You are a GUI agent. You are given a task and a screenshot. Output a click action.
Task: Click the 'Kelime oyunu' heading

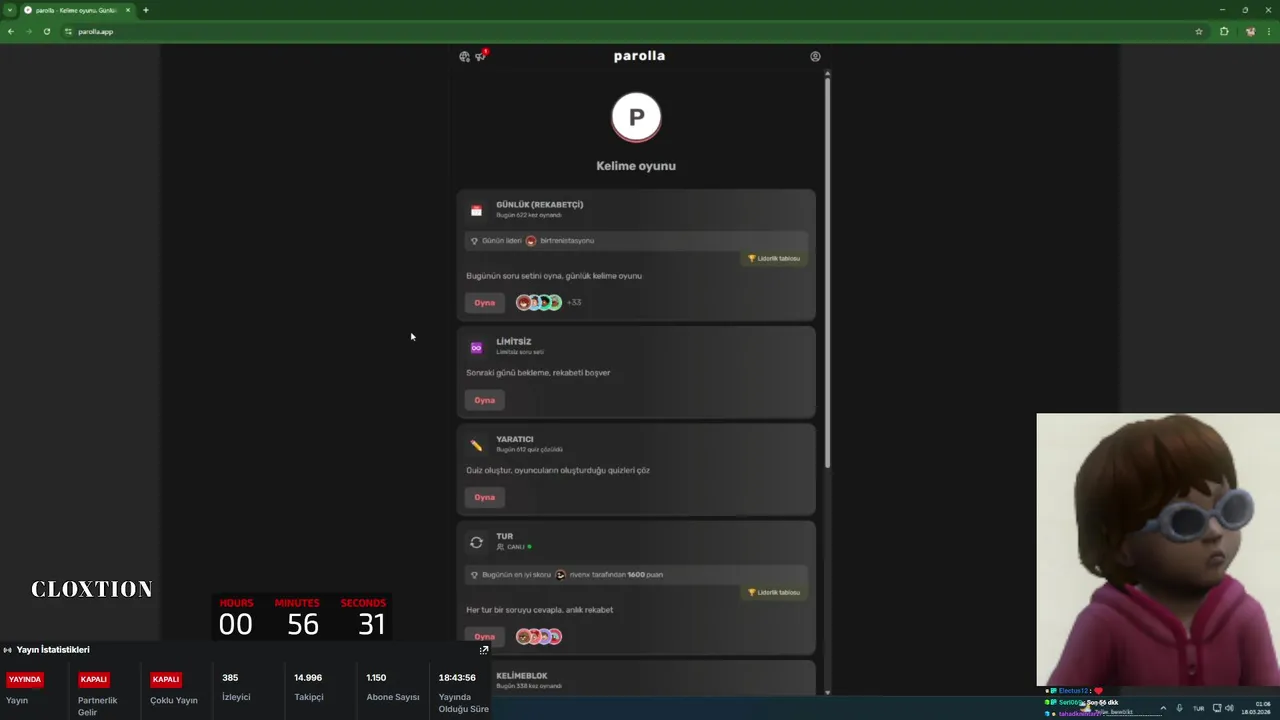click(x=636, y=166)
